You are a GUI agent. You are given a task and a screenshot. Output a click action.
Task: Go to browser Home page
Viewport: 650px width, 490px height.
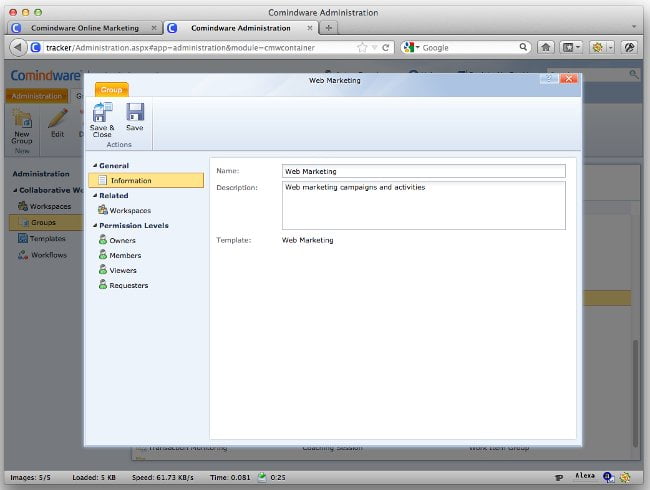pos(546,48)
